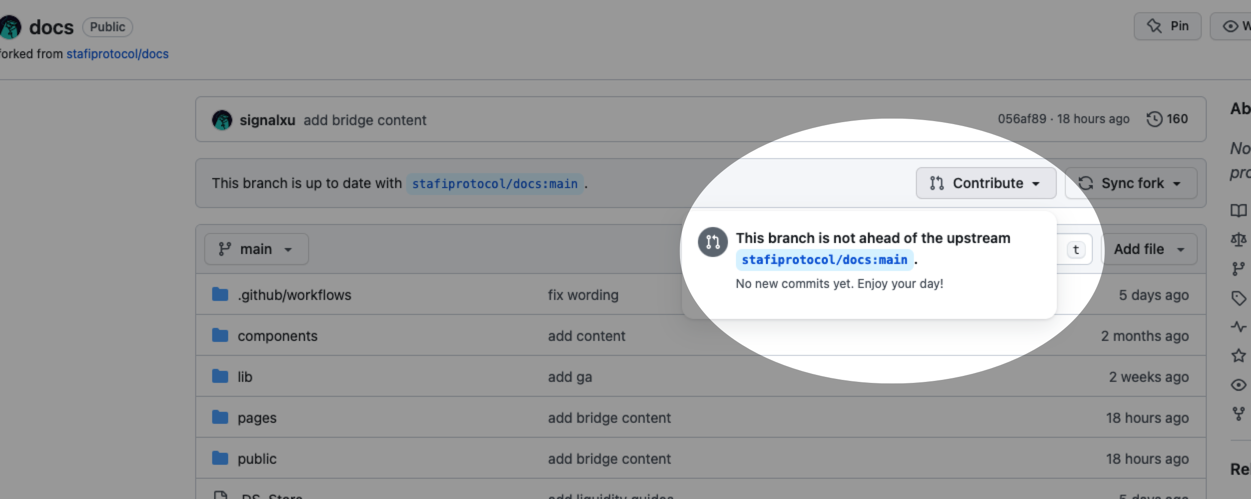Click stafiprotocol/docs:main link inside popover
The height and width of the screenshot is (499, 1251).
pyautogui.click(x=825, y=260)
